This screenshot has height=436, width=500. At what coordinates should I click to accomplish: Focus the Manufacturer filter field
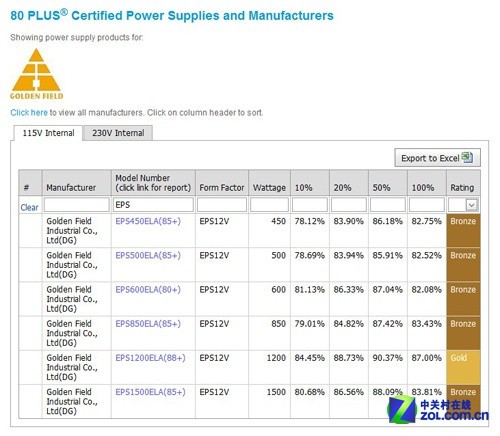point(77,205)
